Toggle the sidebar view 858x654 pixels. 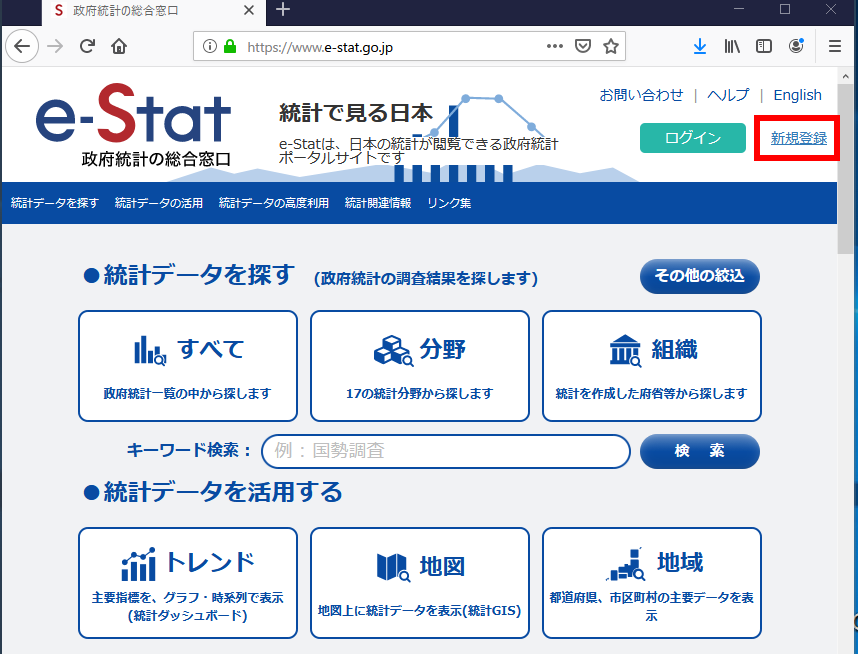[764, 47]
